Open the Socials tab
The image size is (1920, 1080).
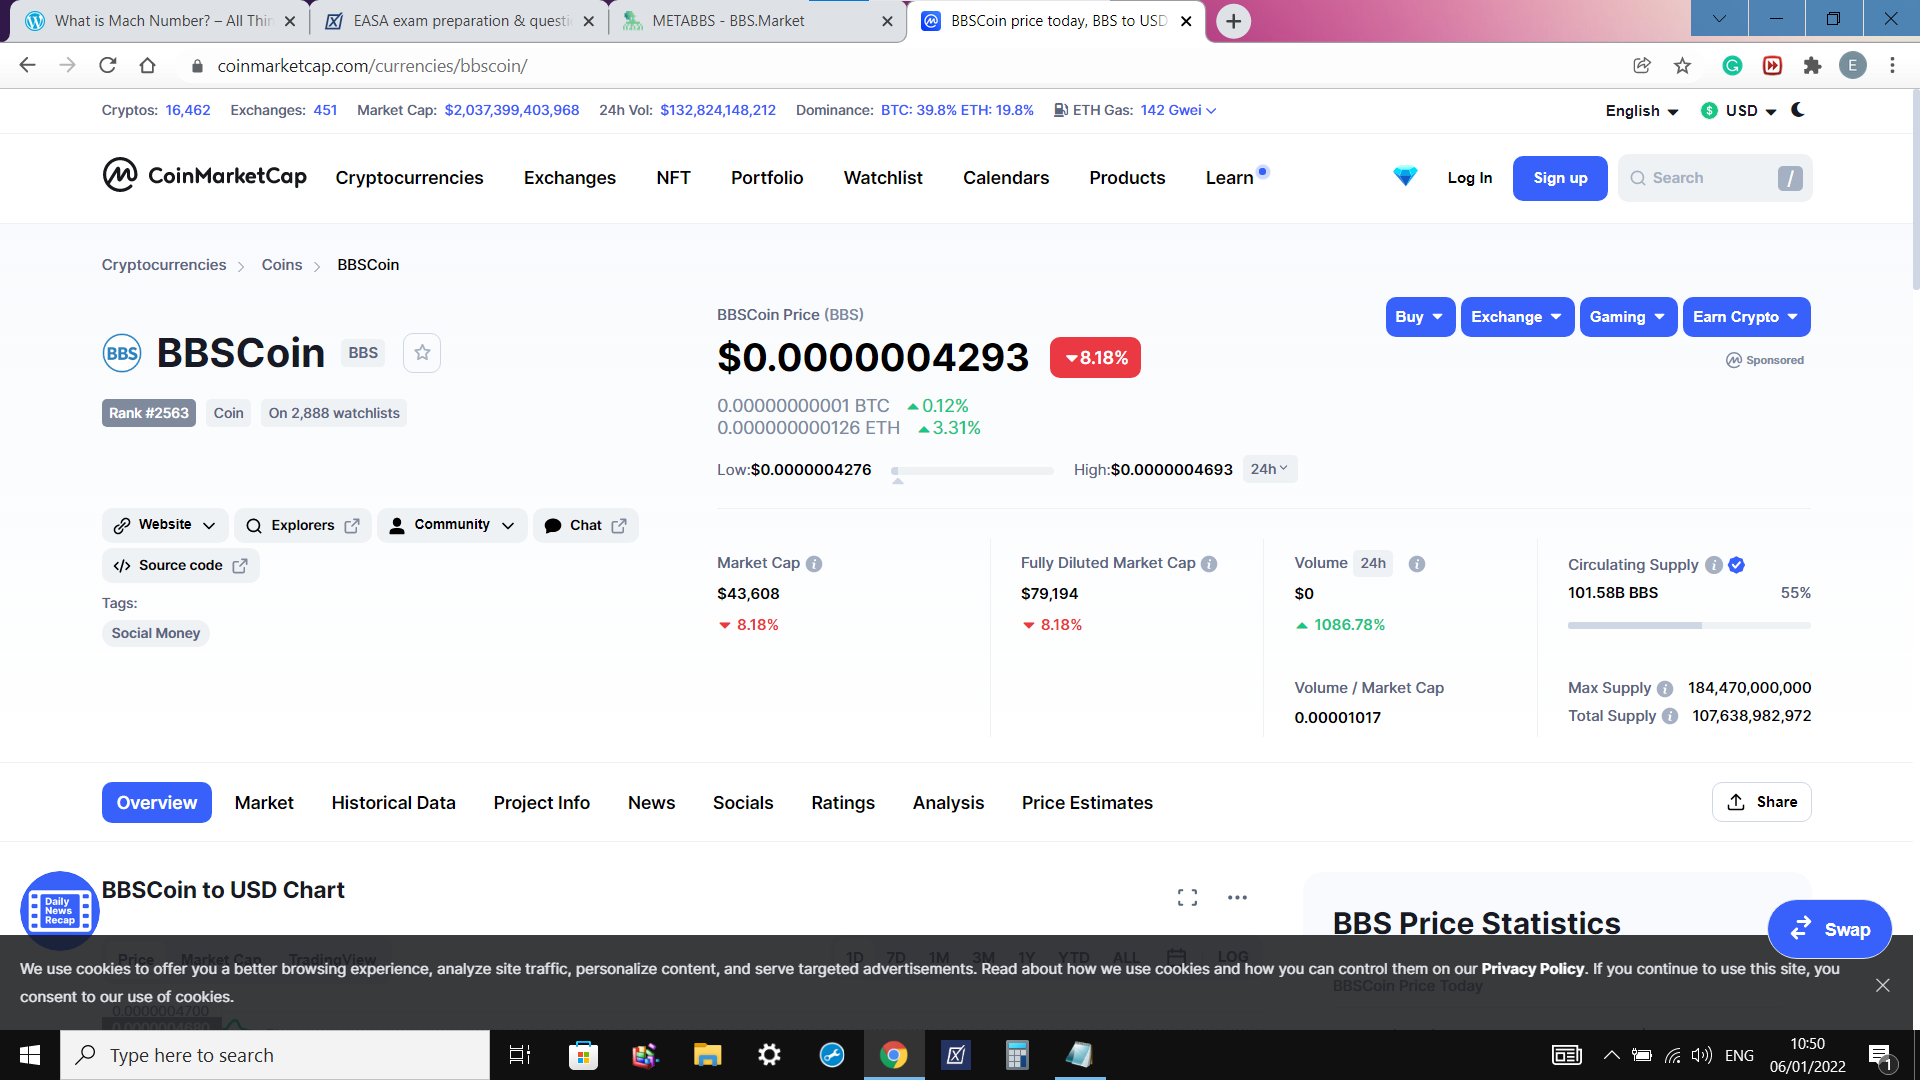(743, 803)
